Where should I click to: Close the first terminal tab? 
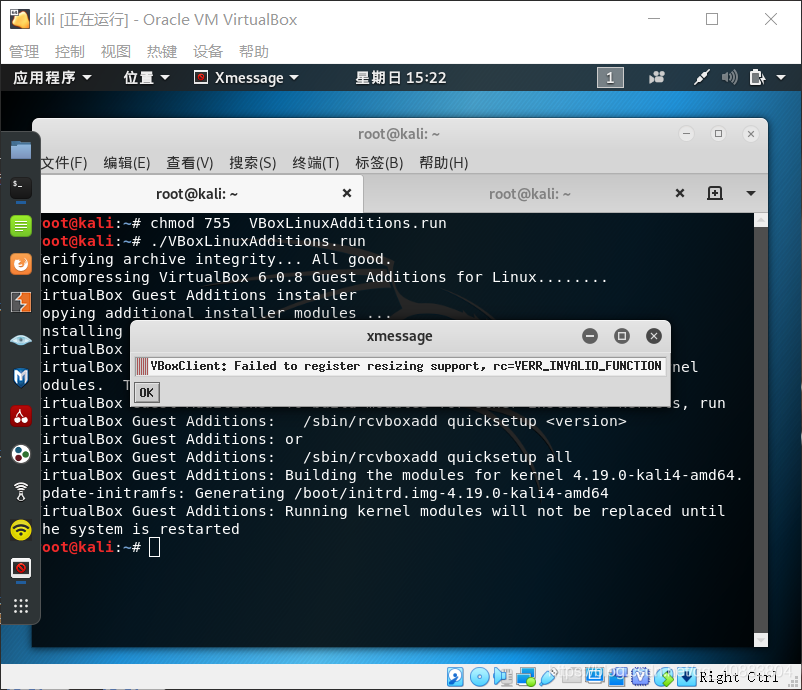coord(347,193)
